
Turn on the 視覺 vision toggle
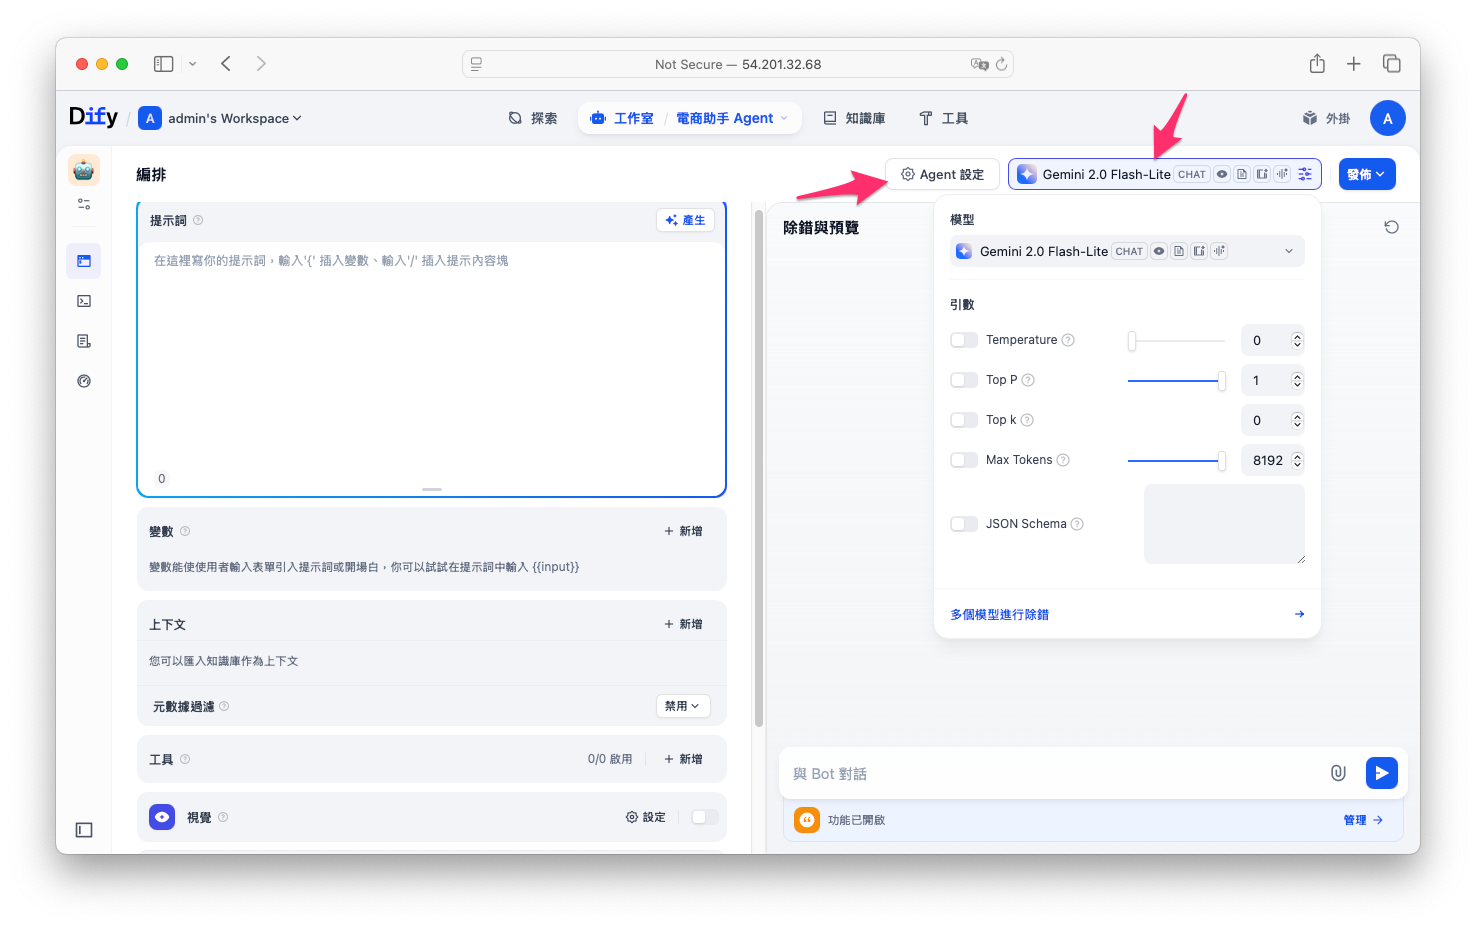pos(705,817)
